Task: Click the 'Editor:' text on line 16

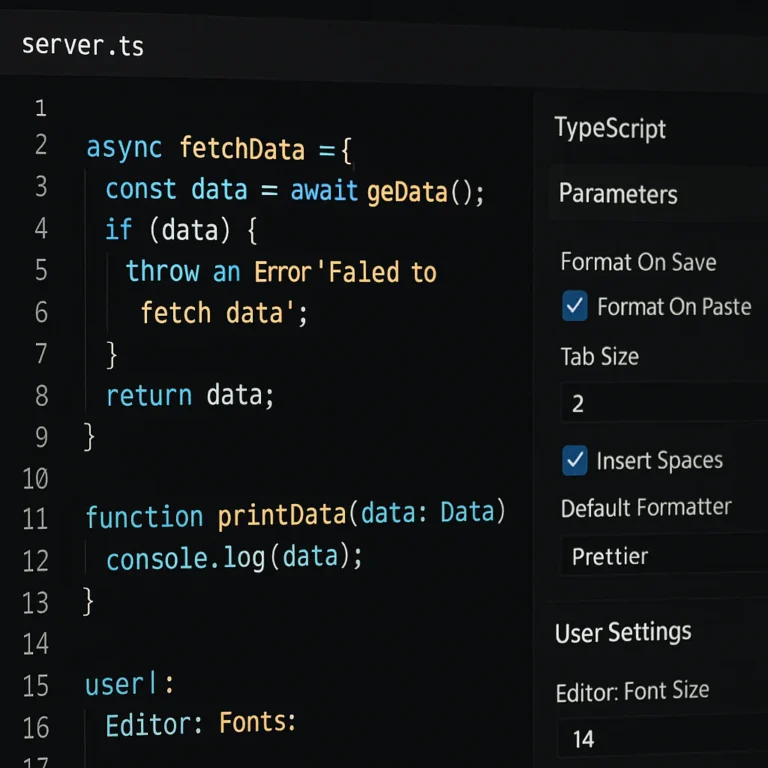Action: pyautogui.click(x=154, y=726)
